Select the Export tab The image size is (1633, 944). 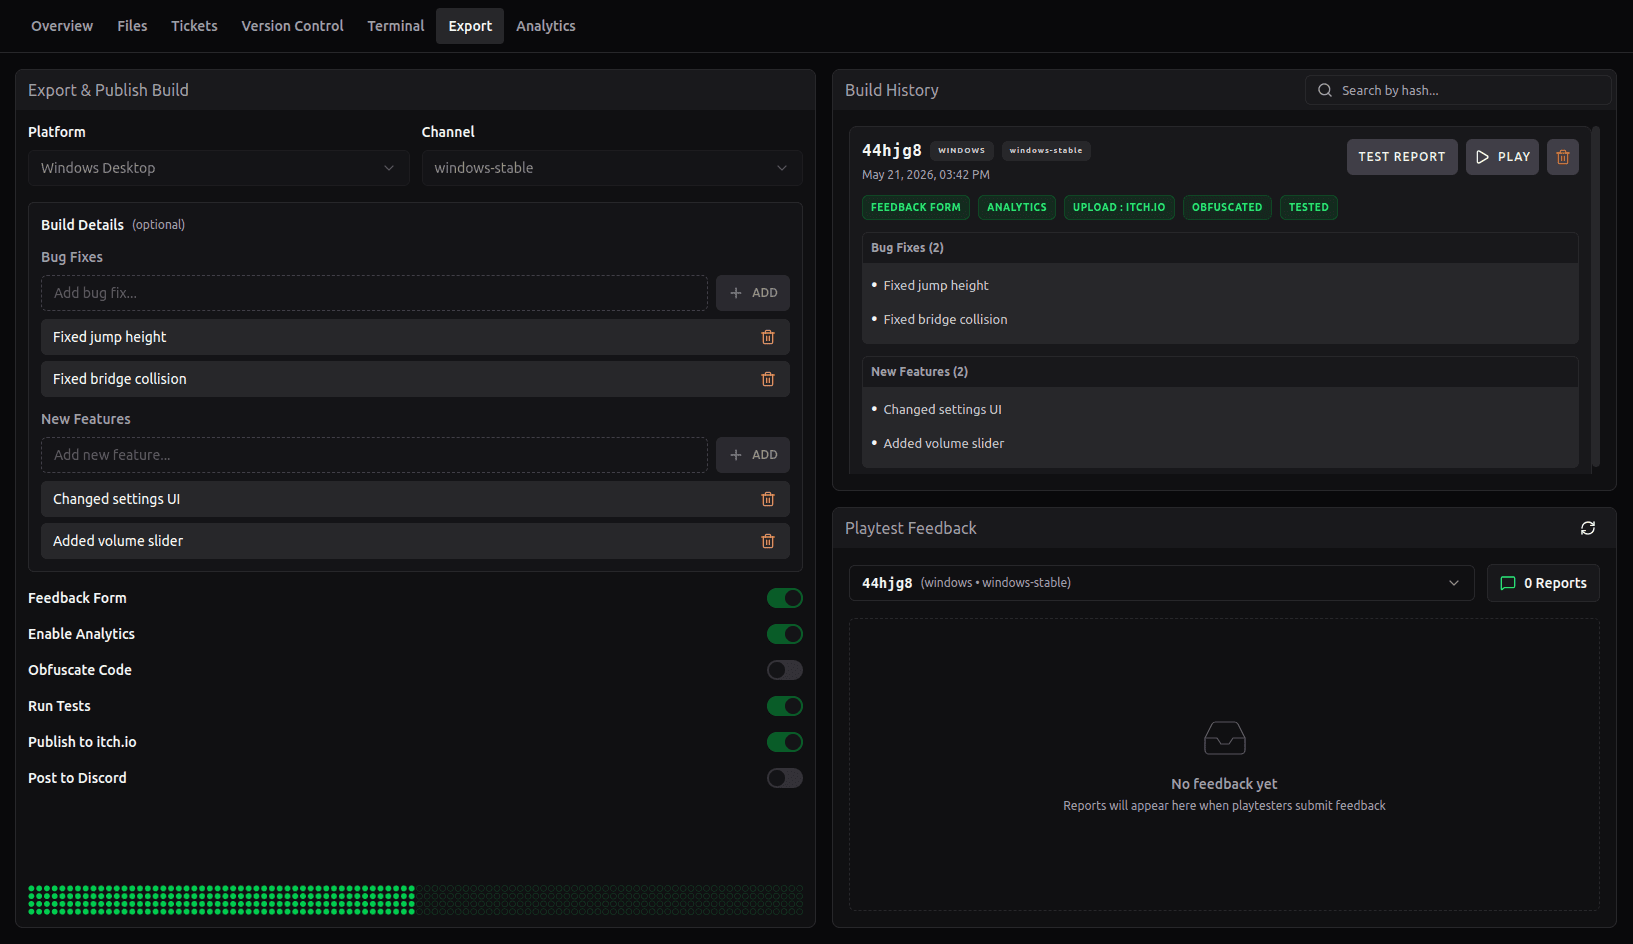(x=470, y=26)
